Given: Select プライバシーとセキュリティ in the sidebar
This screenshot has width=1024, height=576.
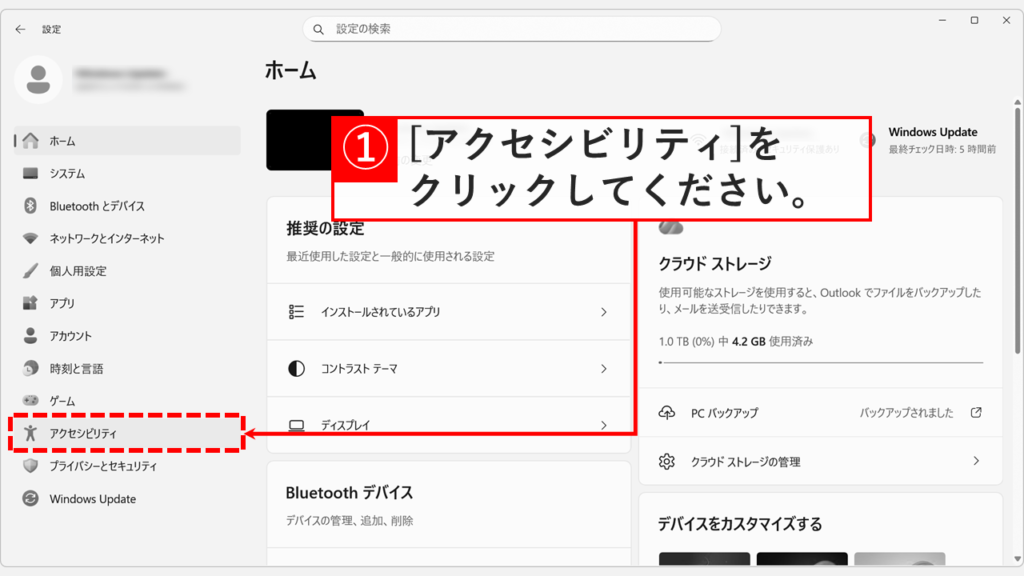Looking at the screenshot, I should [110, 465].
